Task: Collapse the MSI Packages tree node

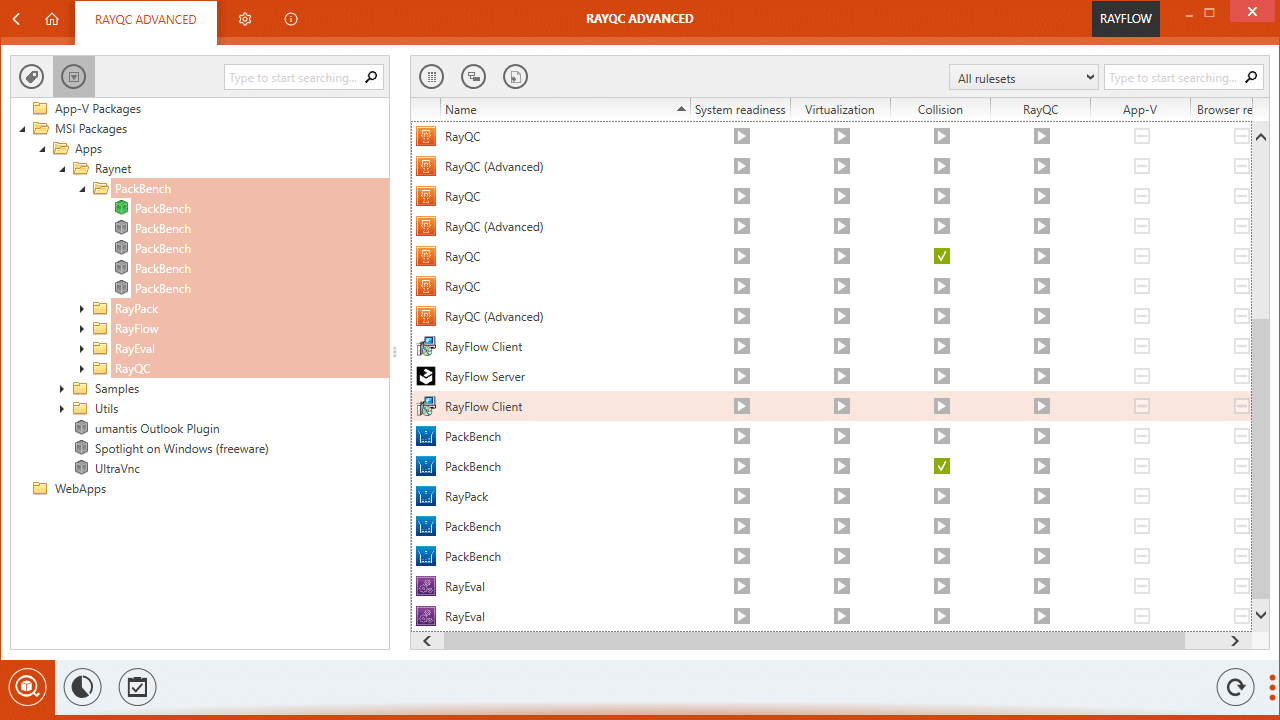Action: pyautogui.click(x=23, y=129)
